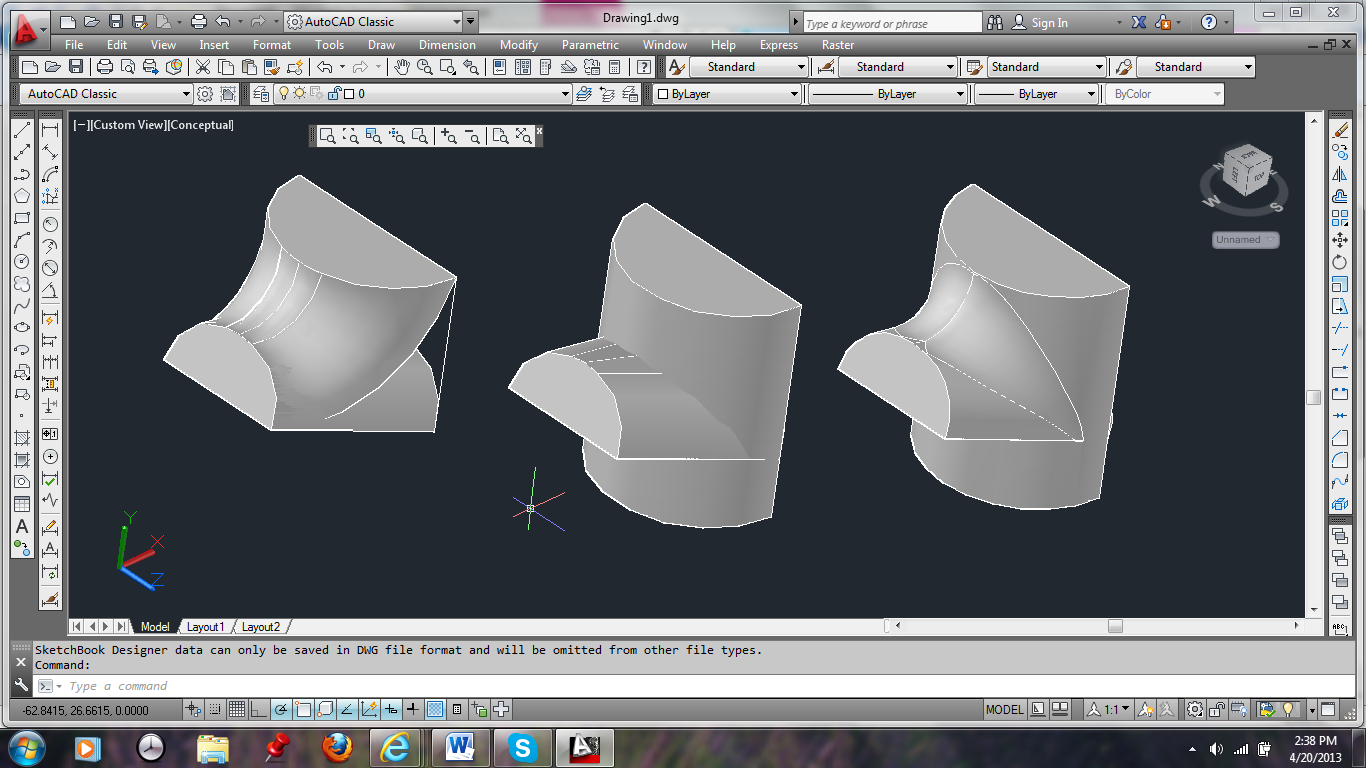Image resolution: width=1366 pixels, height=768 pixels.
Task: Select the Polygon draw tool
Action: point(22,196)
